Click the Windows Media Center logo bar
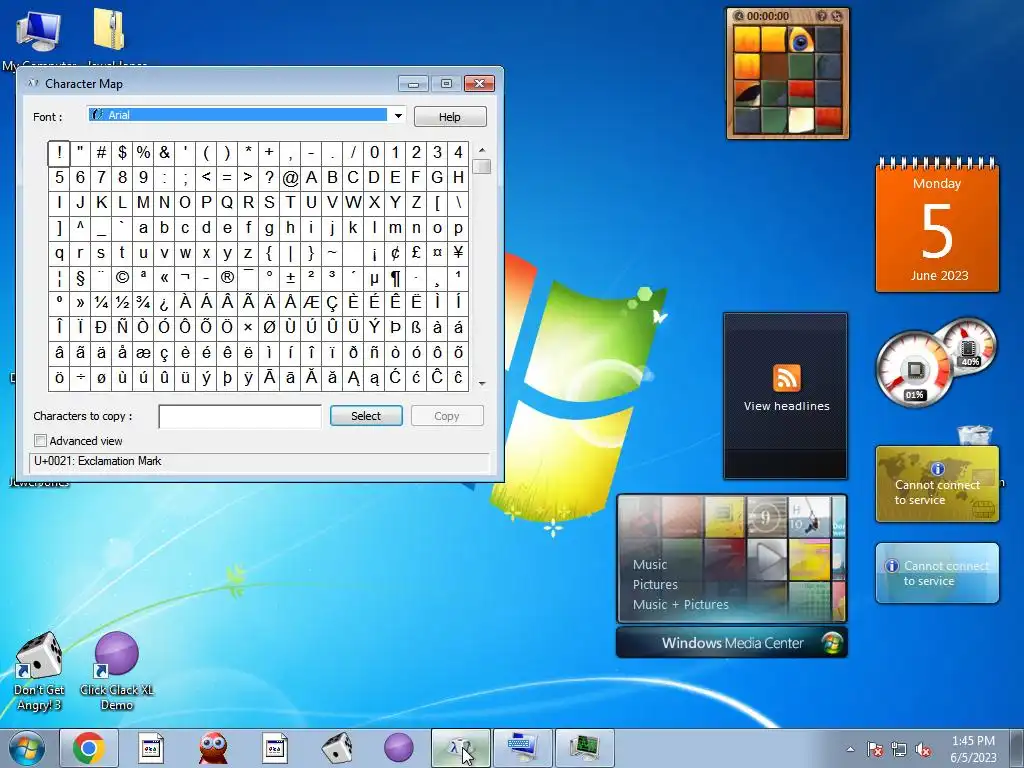Viewport: 1024px width, 768px height. [731, 643]
